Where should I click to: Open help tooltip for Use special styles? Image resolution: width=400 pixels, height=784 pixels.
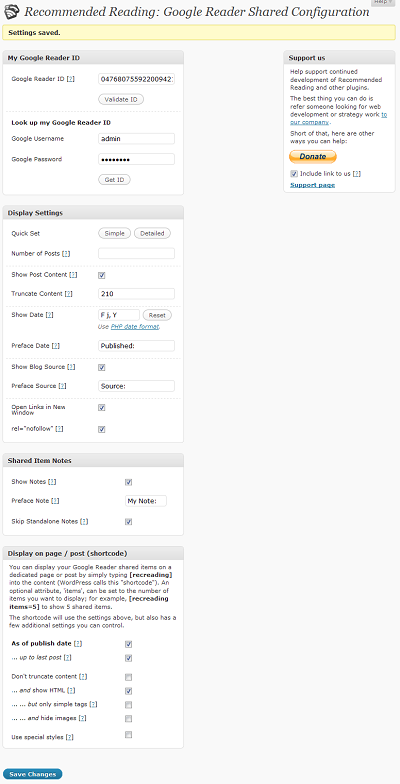(x=70, y=737)
